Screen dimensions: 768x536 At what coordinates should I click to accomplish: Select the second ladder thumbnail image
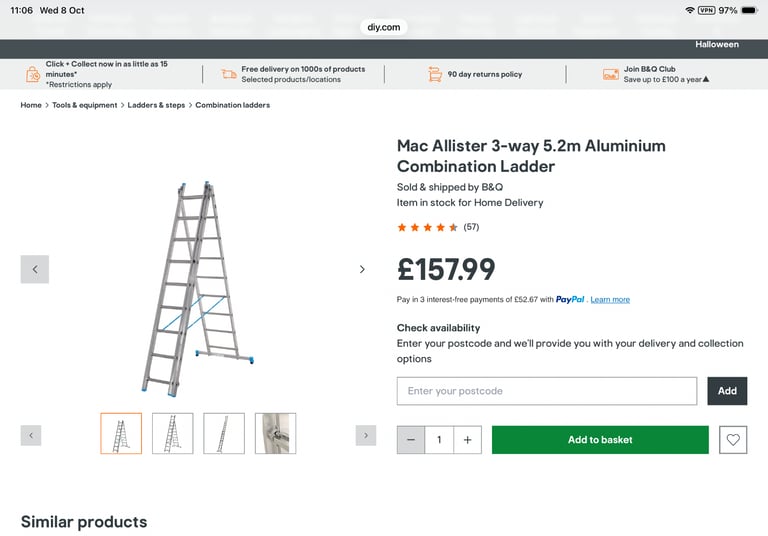tap(173, 434)
